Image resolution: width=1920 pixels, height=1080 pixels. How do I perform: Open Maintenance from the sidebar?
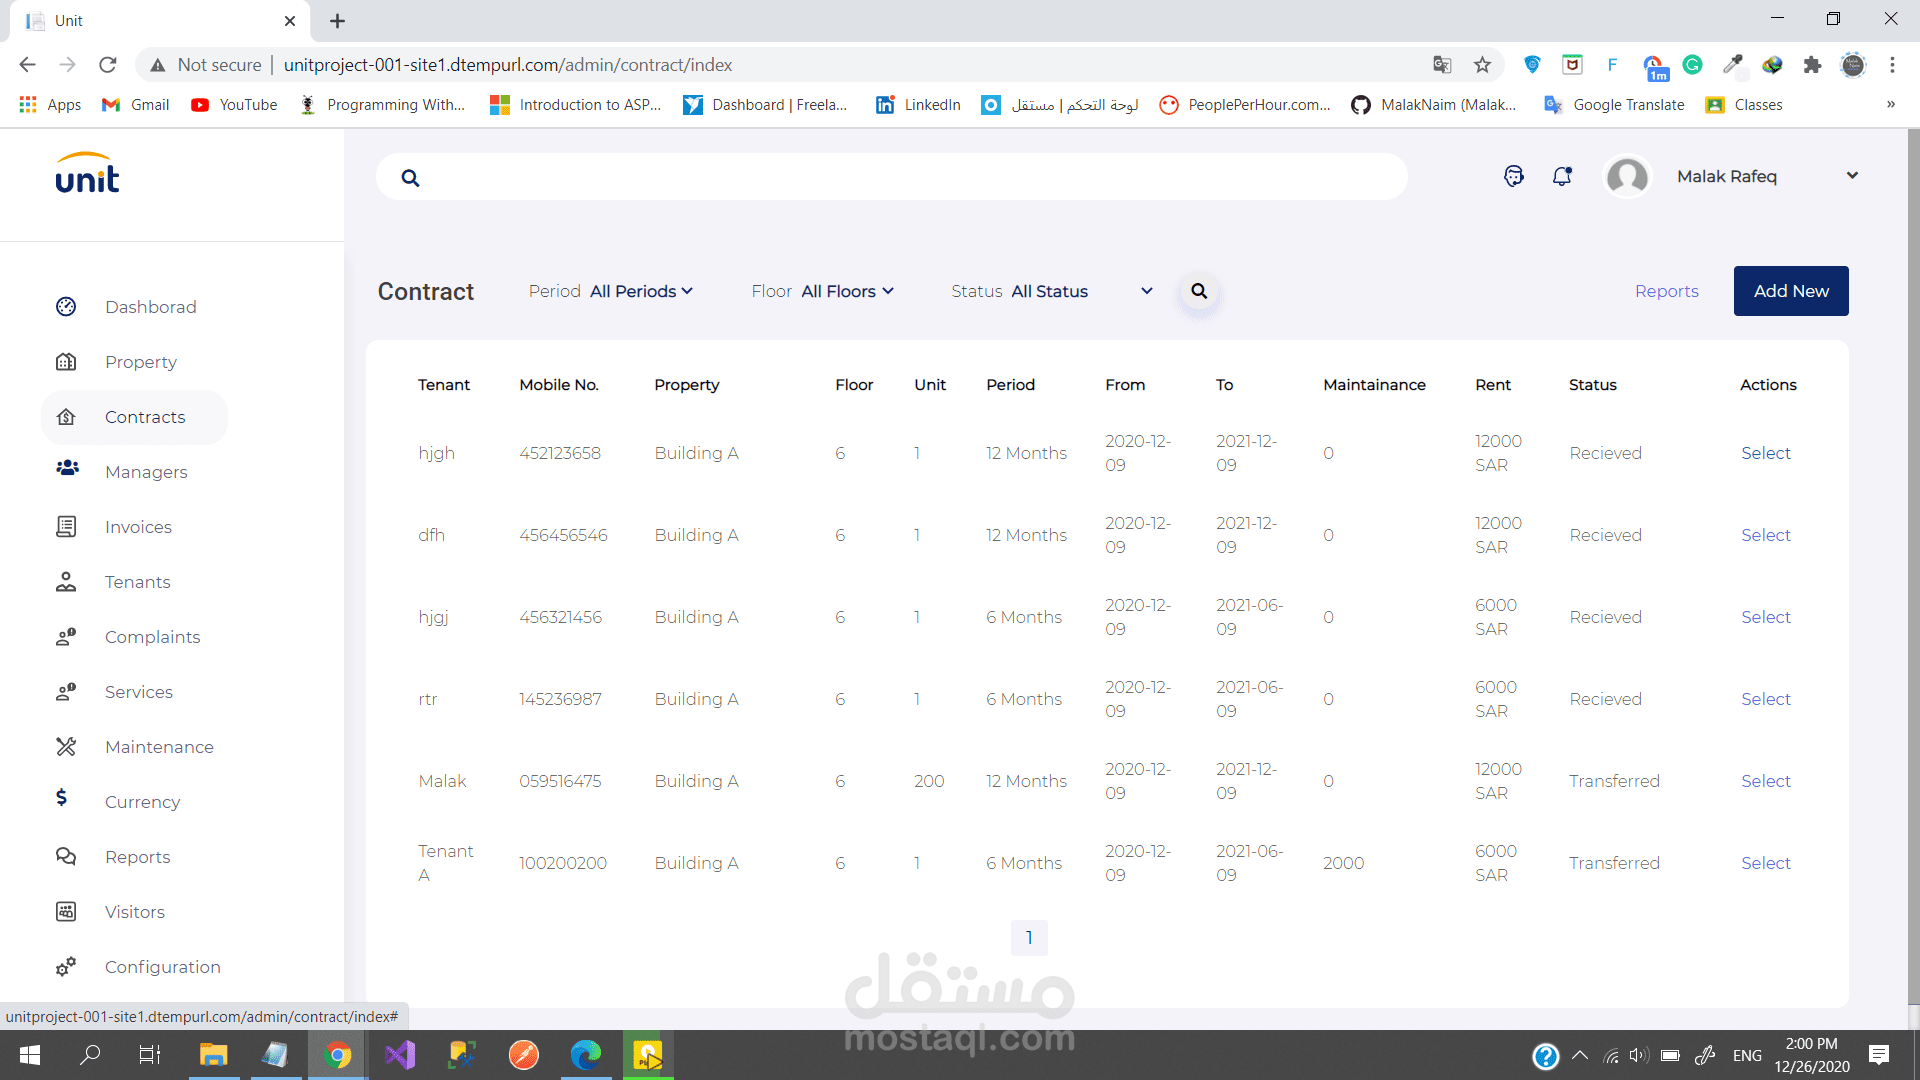159,747
